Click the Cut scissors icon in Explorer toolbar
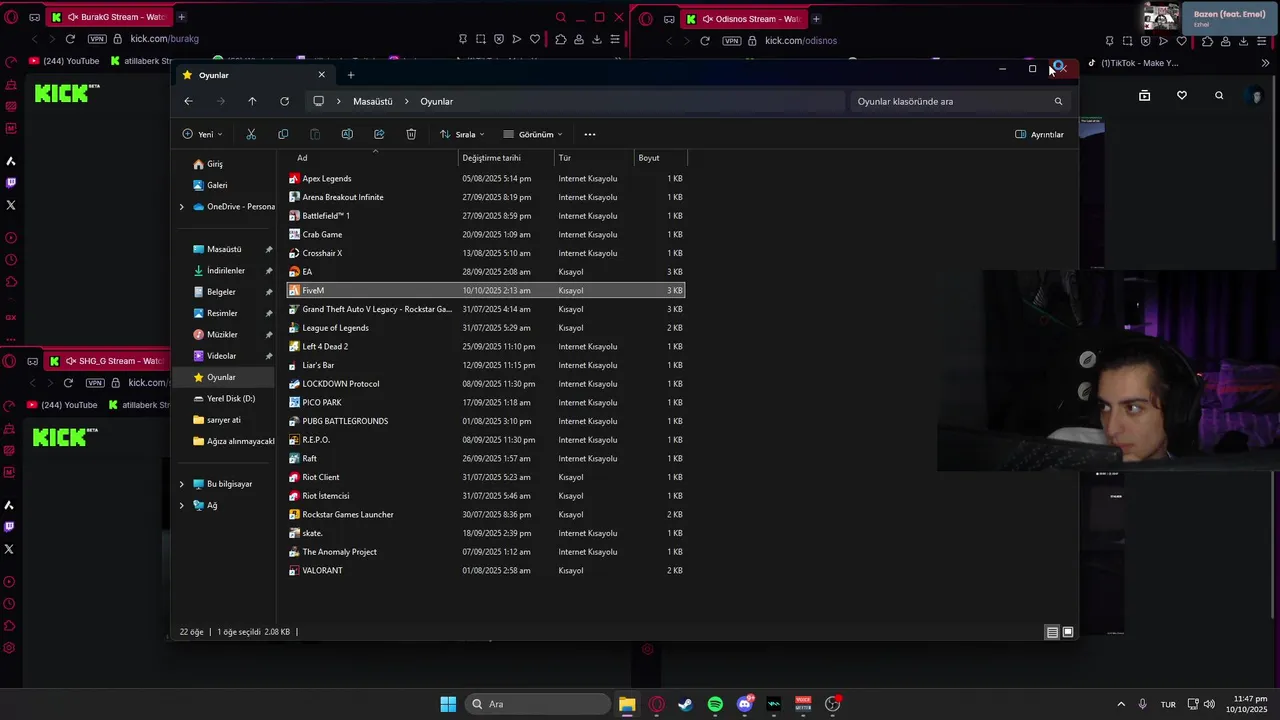This screenshot has width=1280, height=720. [x=251, y=134]
